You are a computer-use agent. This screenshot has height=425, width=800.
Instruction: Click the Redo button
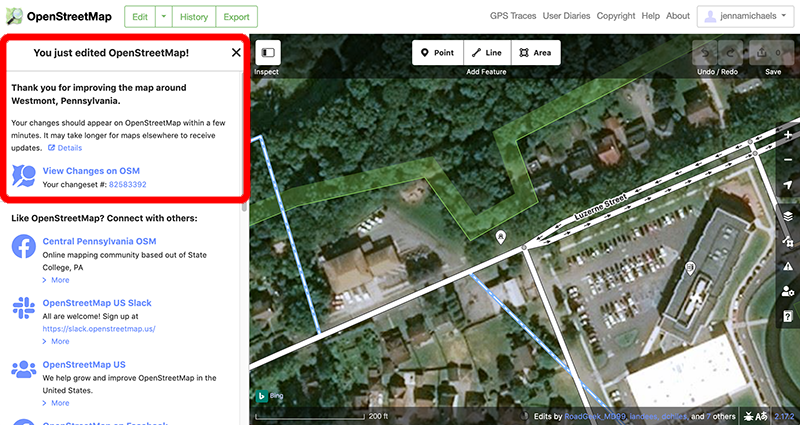pos(730,53)
